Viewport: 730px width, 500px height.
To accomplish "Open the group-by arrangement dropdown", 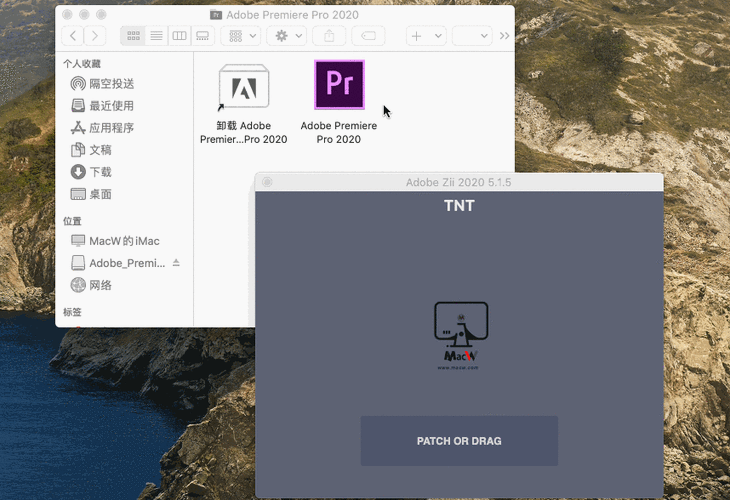I will coord(241,36).
